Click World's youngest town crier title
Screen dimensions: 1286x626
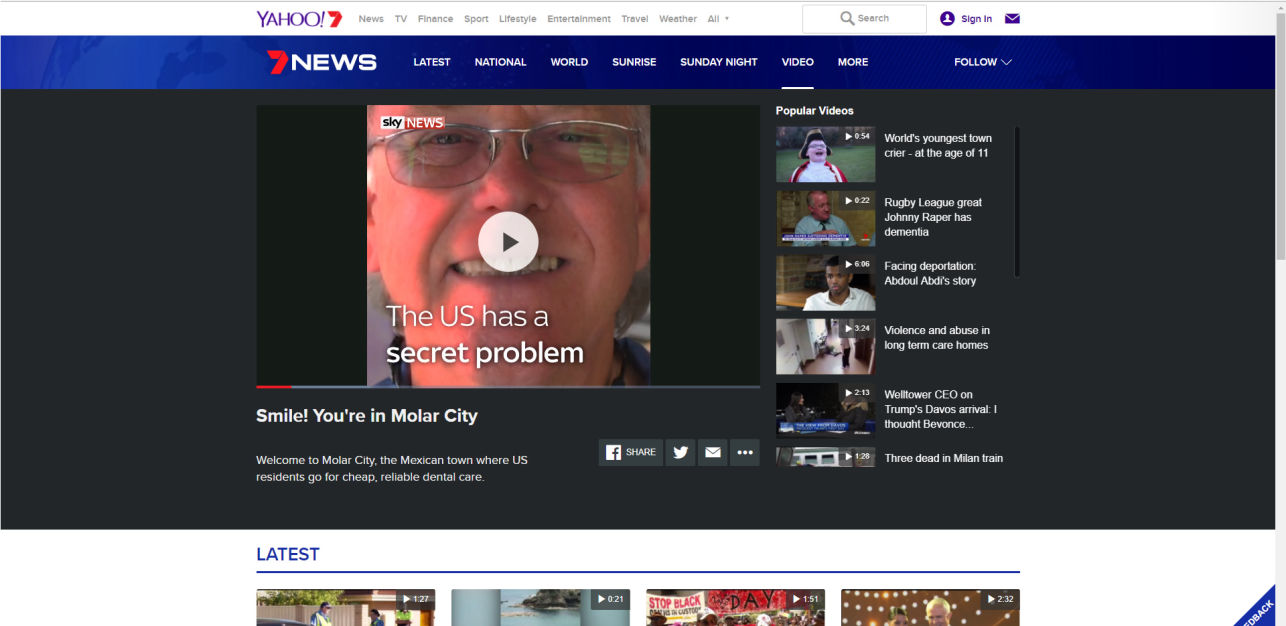click(938, 146)
